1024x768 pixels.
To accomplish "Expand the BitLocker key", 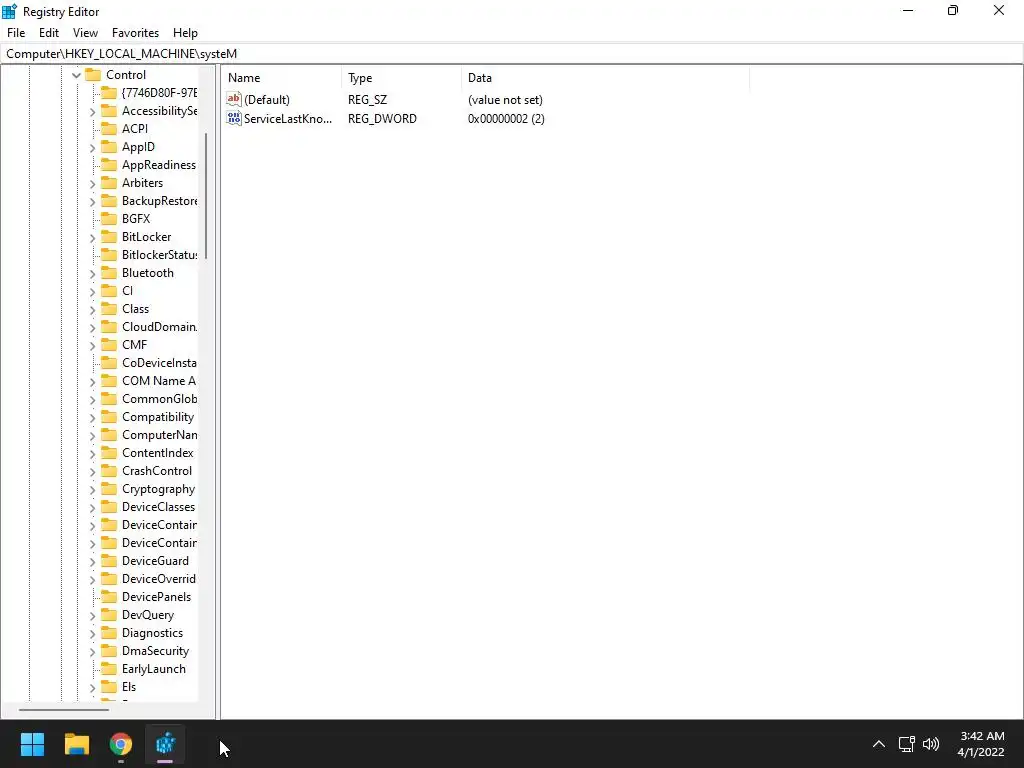I will click(92, 238).
